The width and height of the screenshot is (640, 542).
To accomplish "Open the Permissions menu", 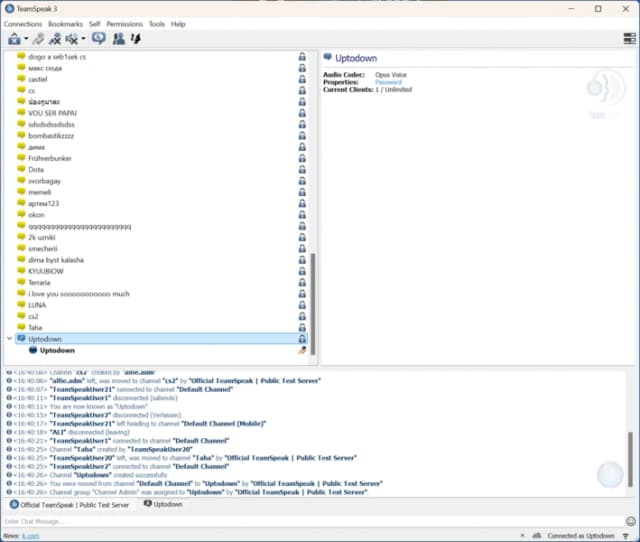I will [x=124, y=24].
